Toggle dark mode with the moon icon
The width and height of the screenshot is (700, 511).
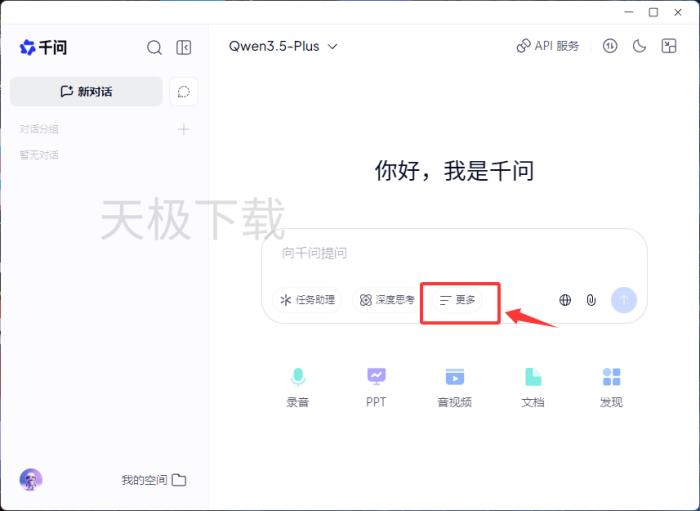[639, 46]
